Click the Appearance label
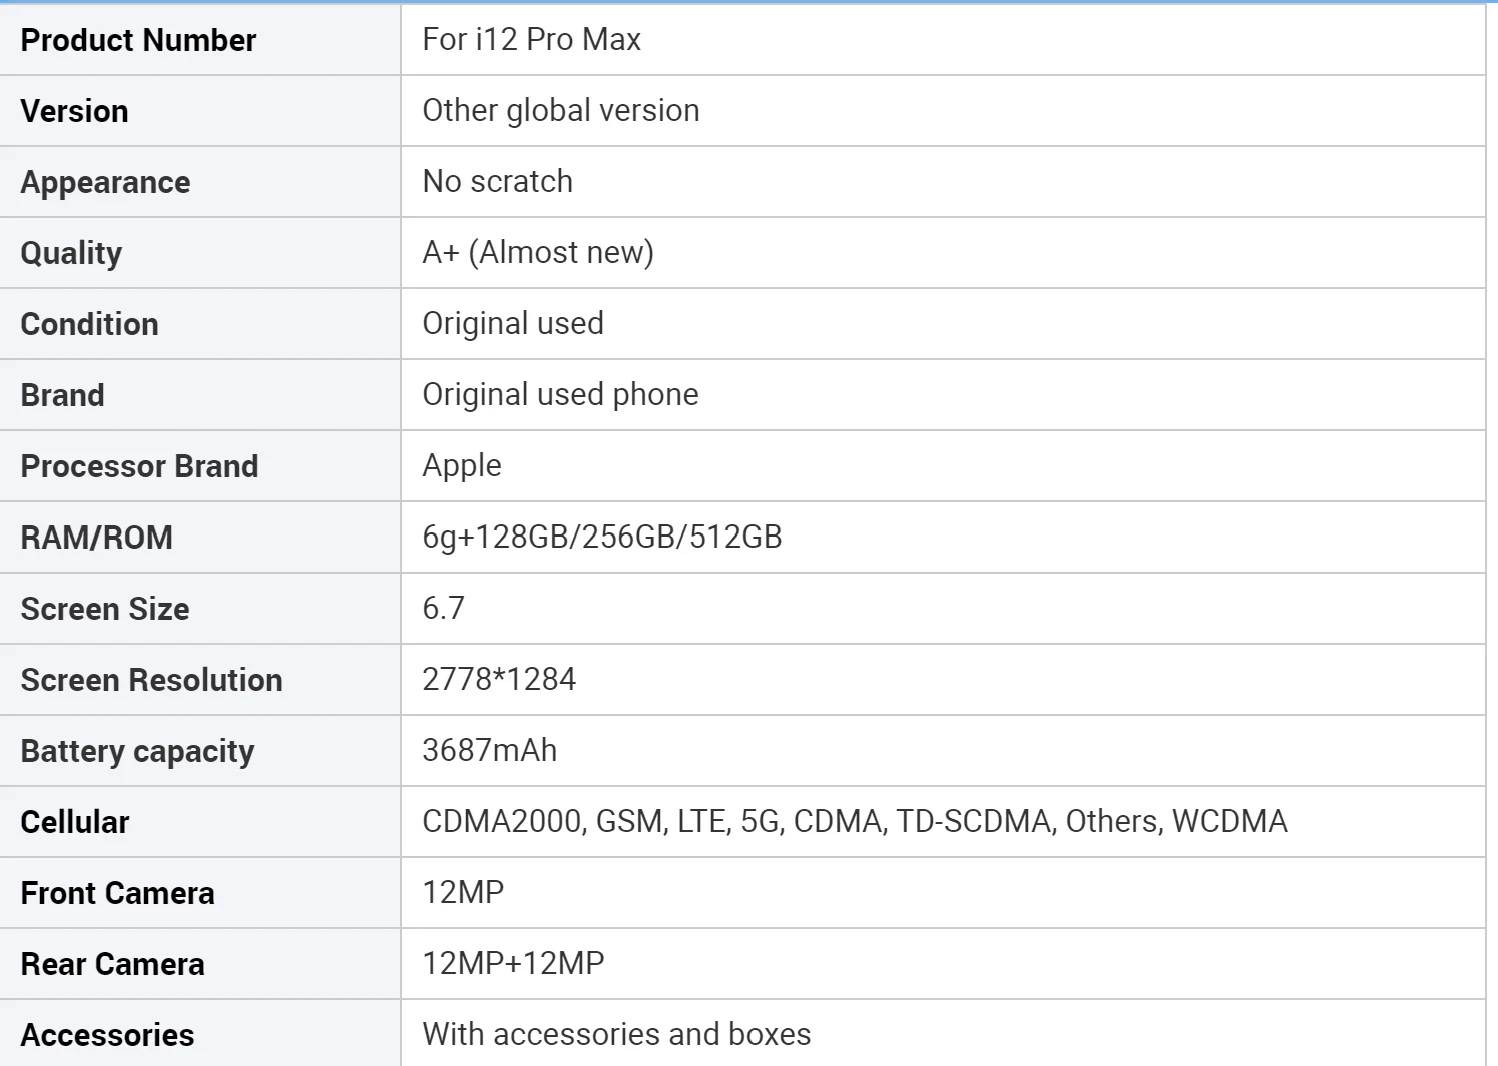 [105, 182]
